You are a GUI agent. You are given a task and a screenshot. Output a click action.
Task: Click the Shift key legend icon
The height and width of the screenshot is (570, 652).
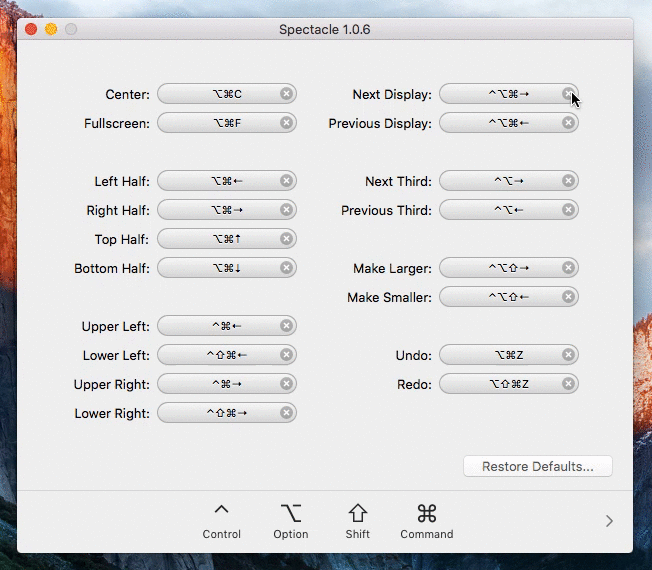358,513
